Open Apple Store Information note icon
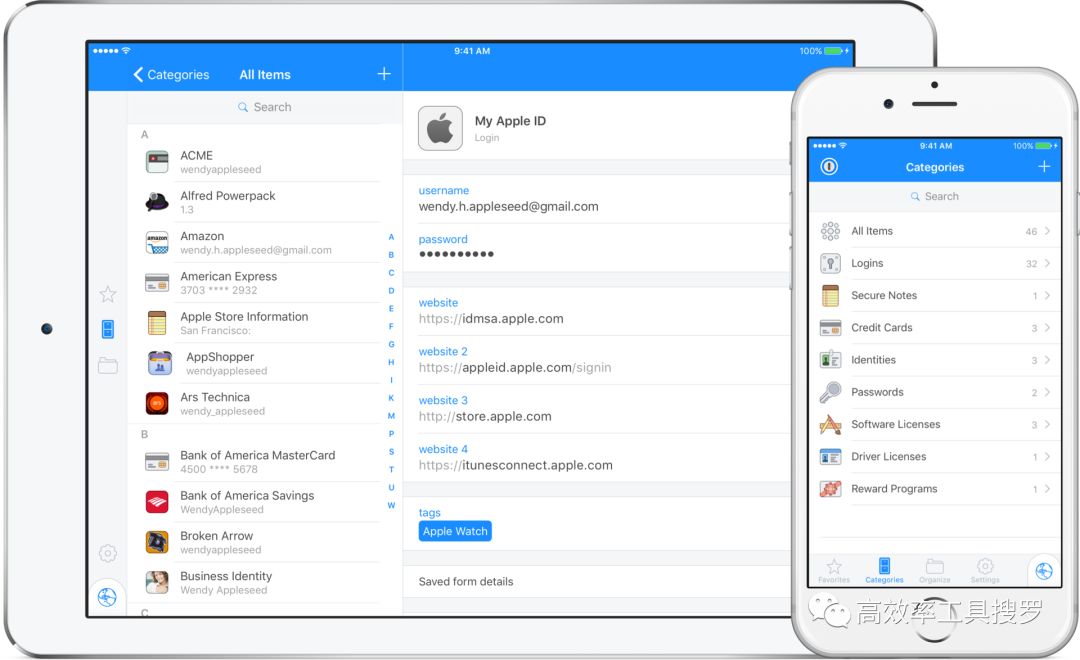The height and width of the screenshot is (660, 1080). tap(157, 323)
